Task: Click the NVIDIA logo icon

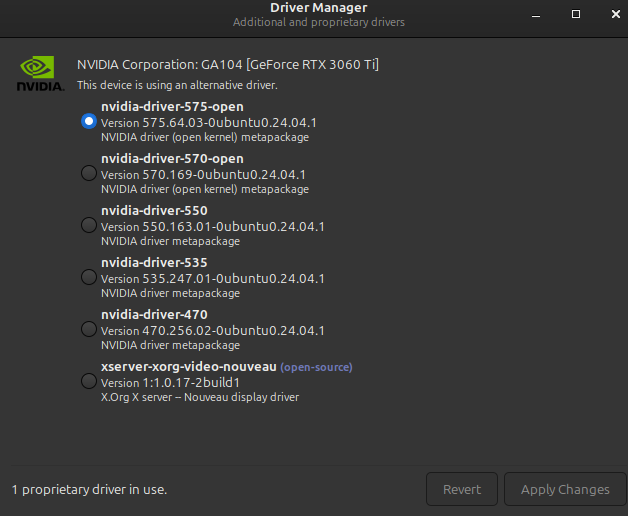Action: point(40,73)
